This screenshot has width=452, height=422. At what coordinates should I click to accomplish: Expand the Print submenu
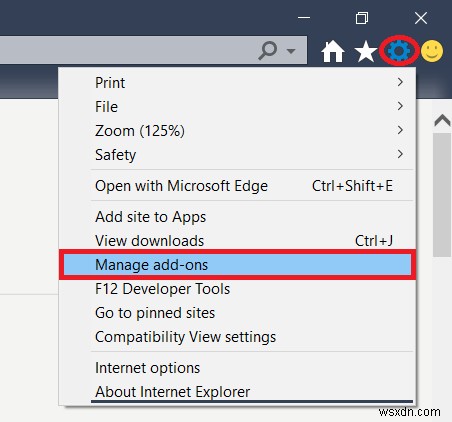tap(237, 82)
